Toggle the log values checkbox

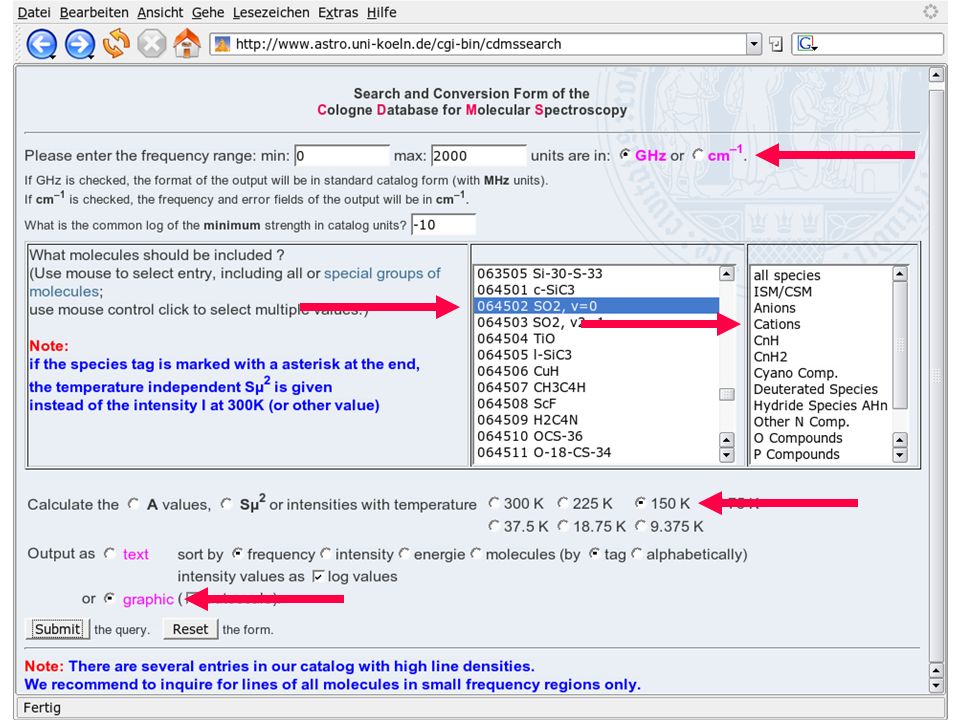[318, 576]
